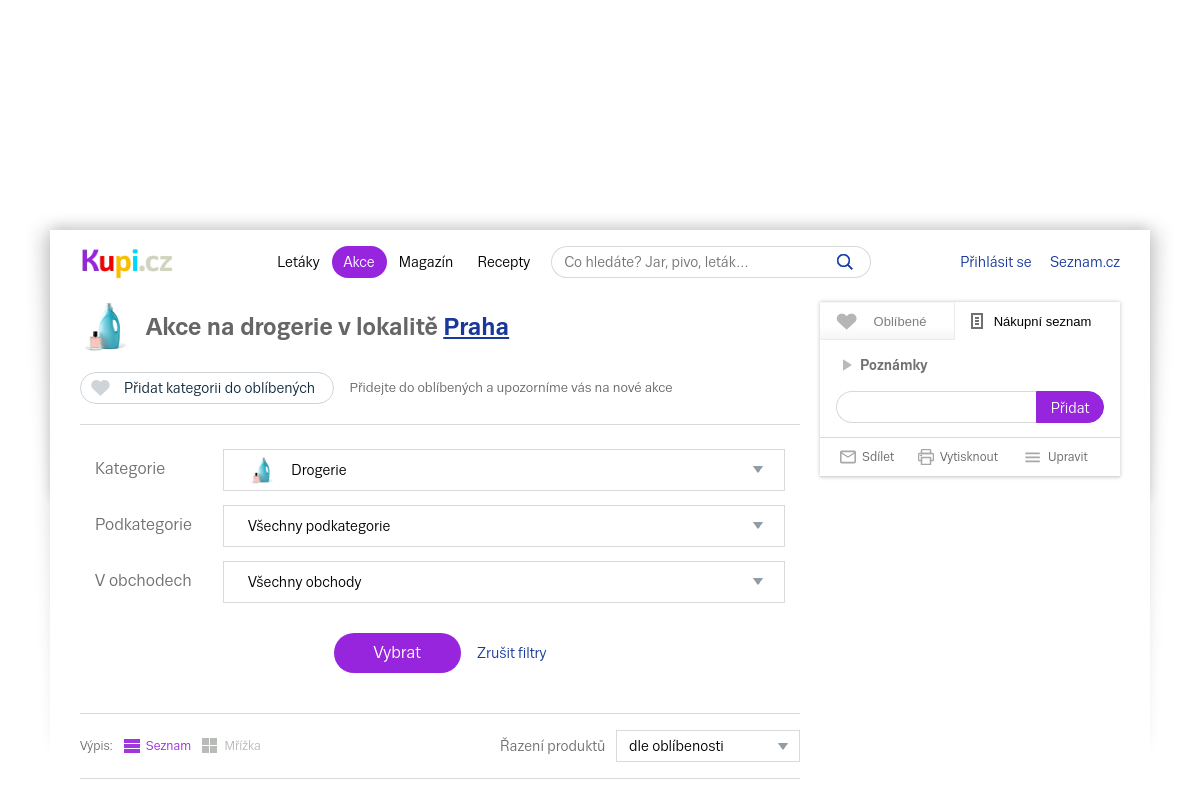Switch listing view to Seznam
1200x800 pixels.
157,746
